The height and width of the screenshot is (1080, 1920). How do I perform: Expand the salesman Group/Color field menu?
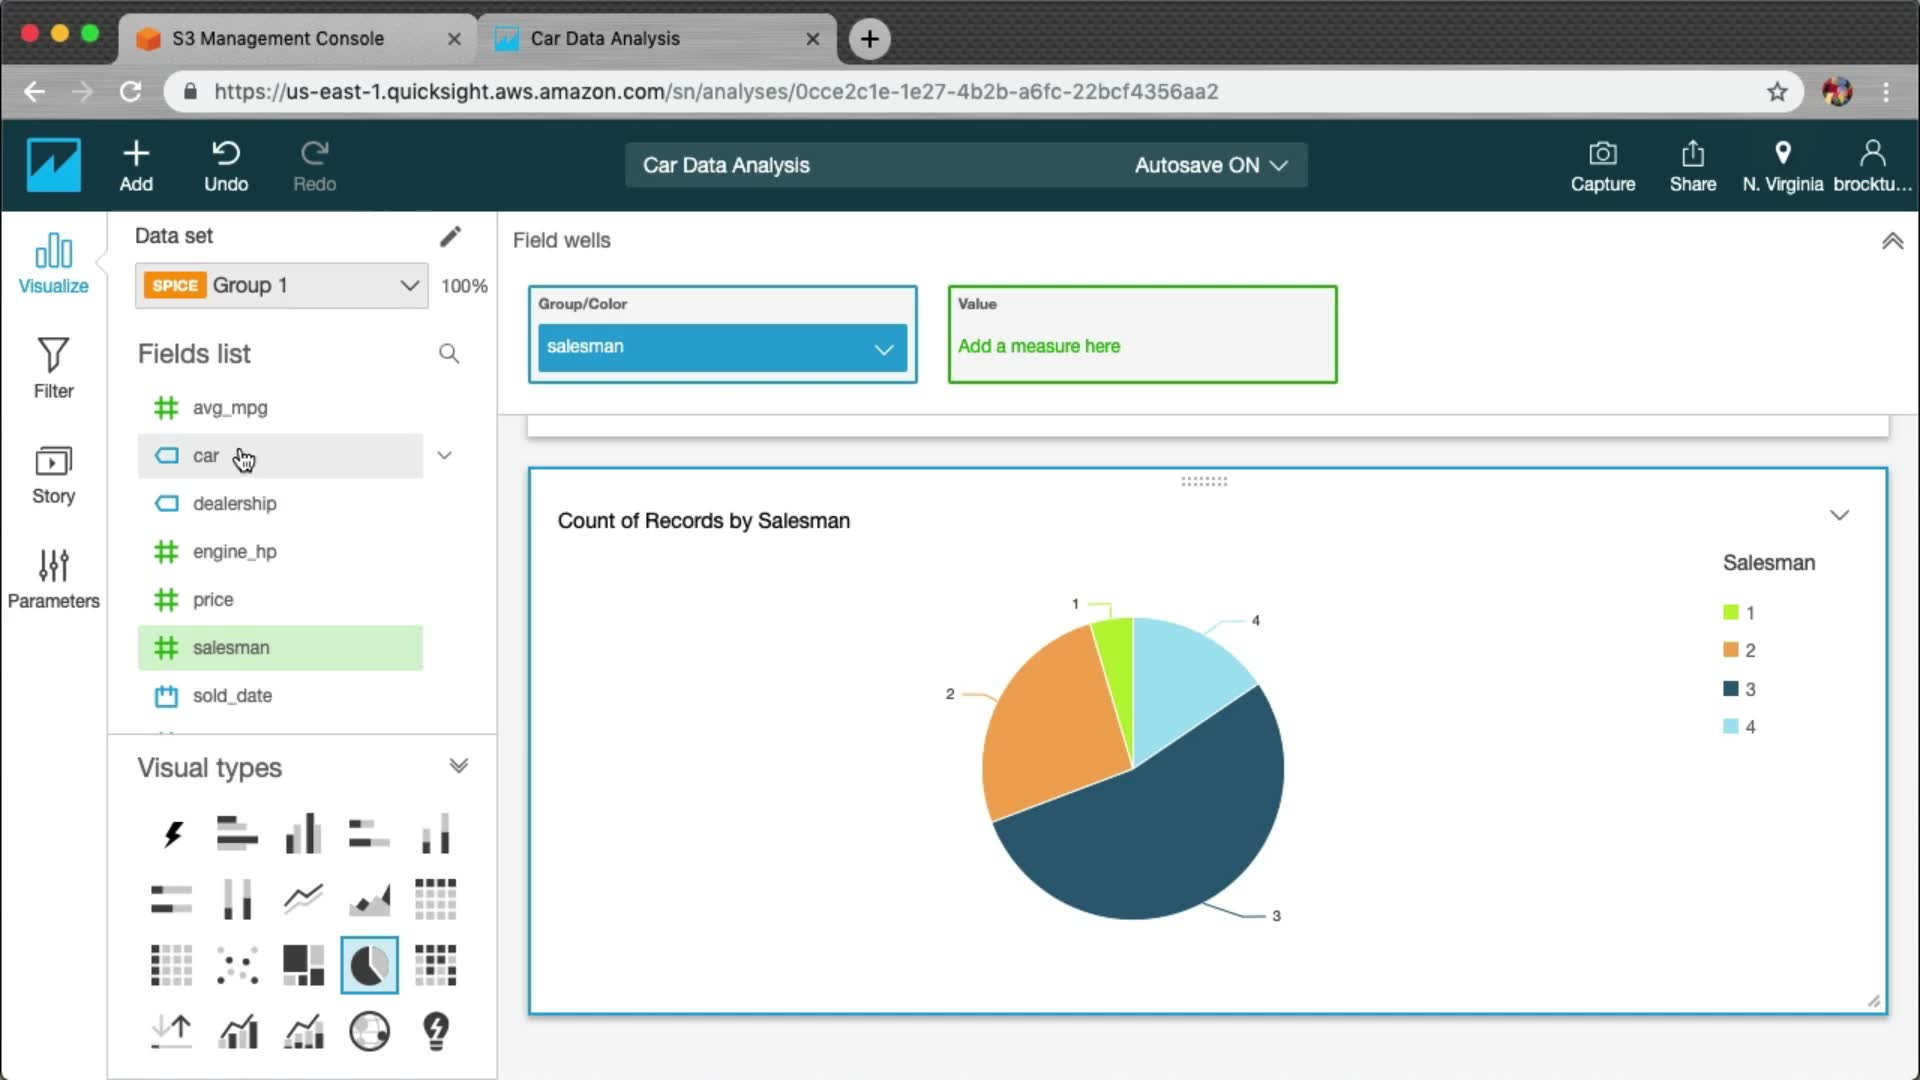coord(883,349)
